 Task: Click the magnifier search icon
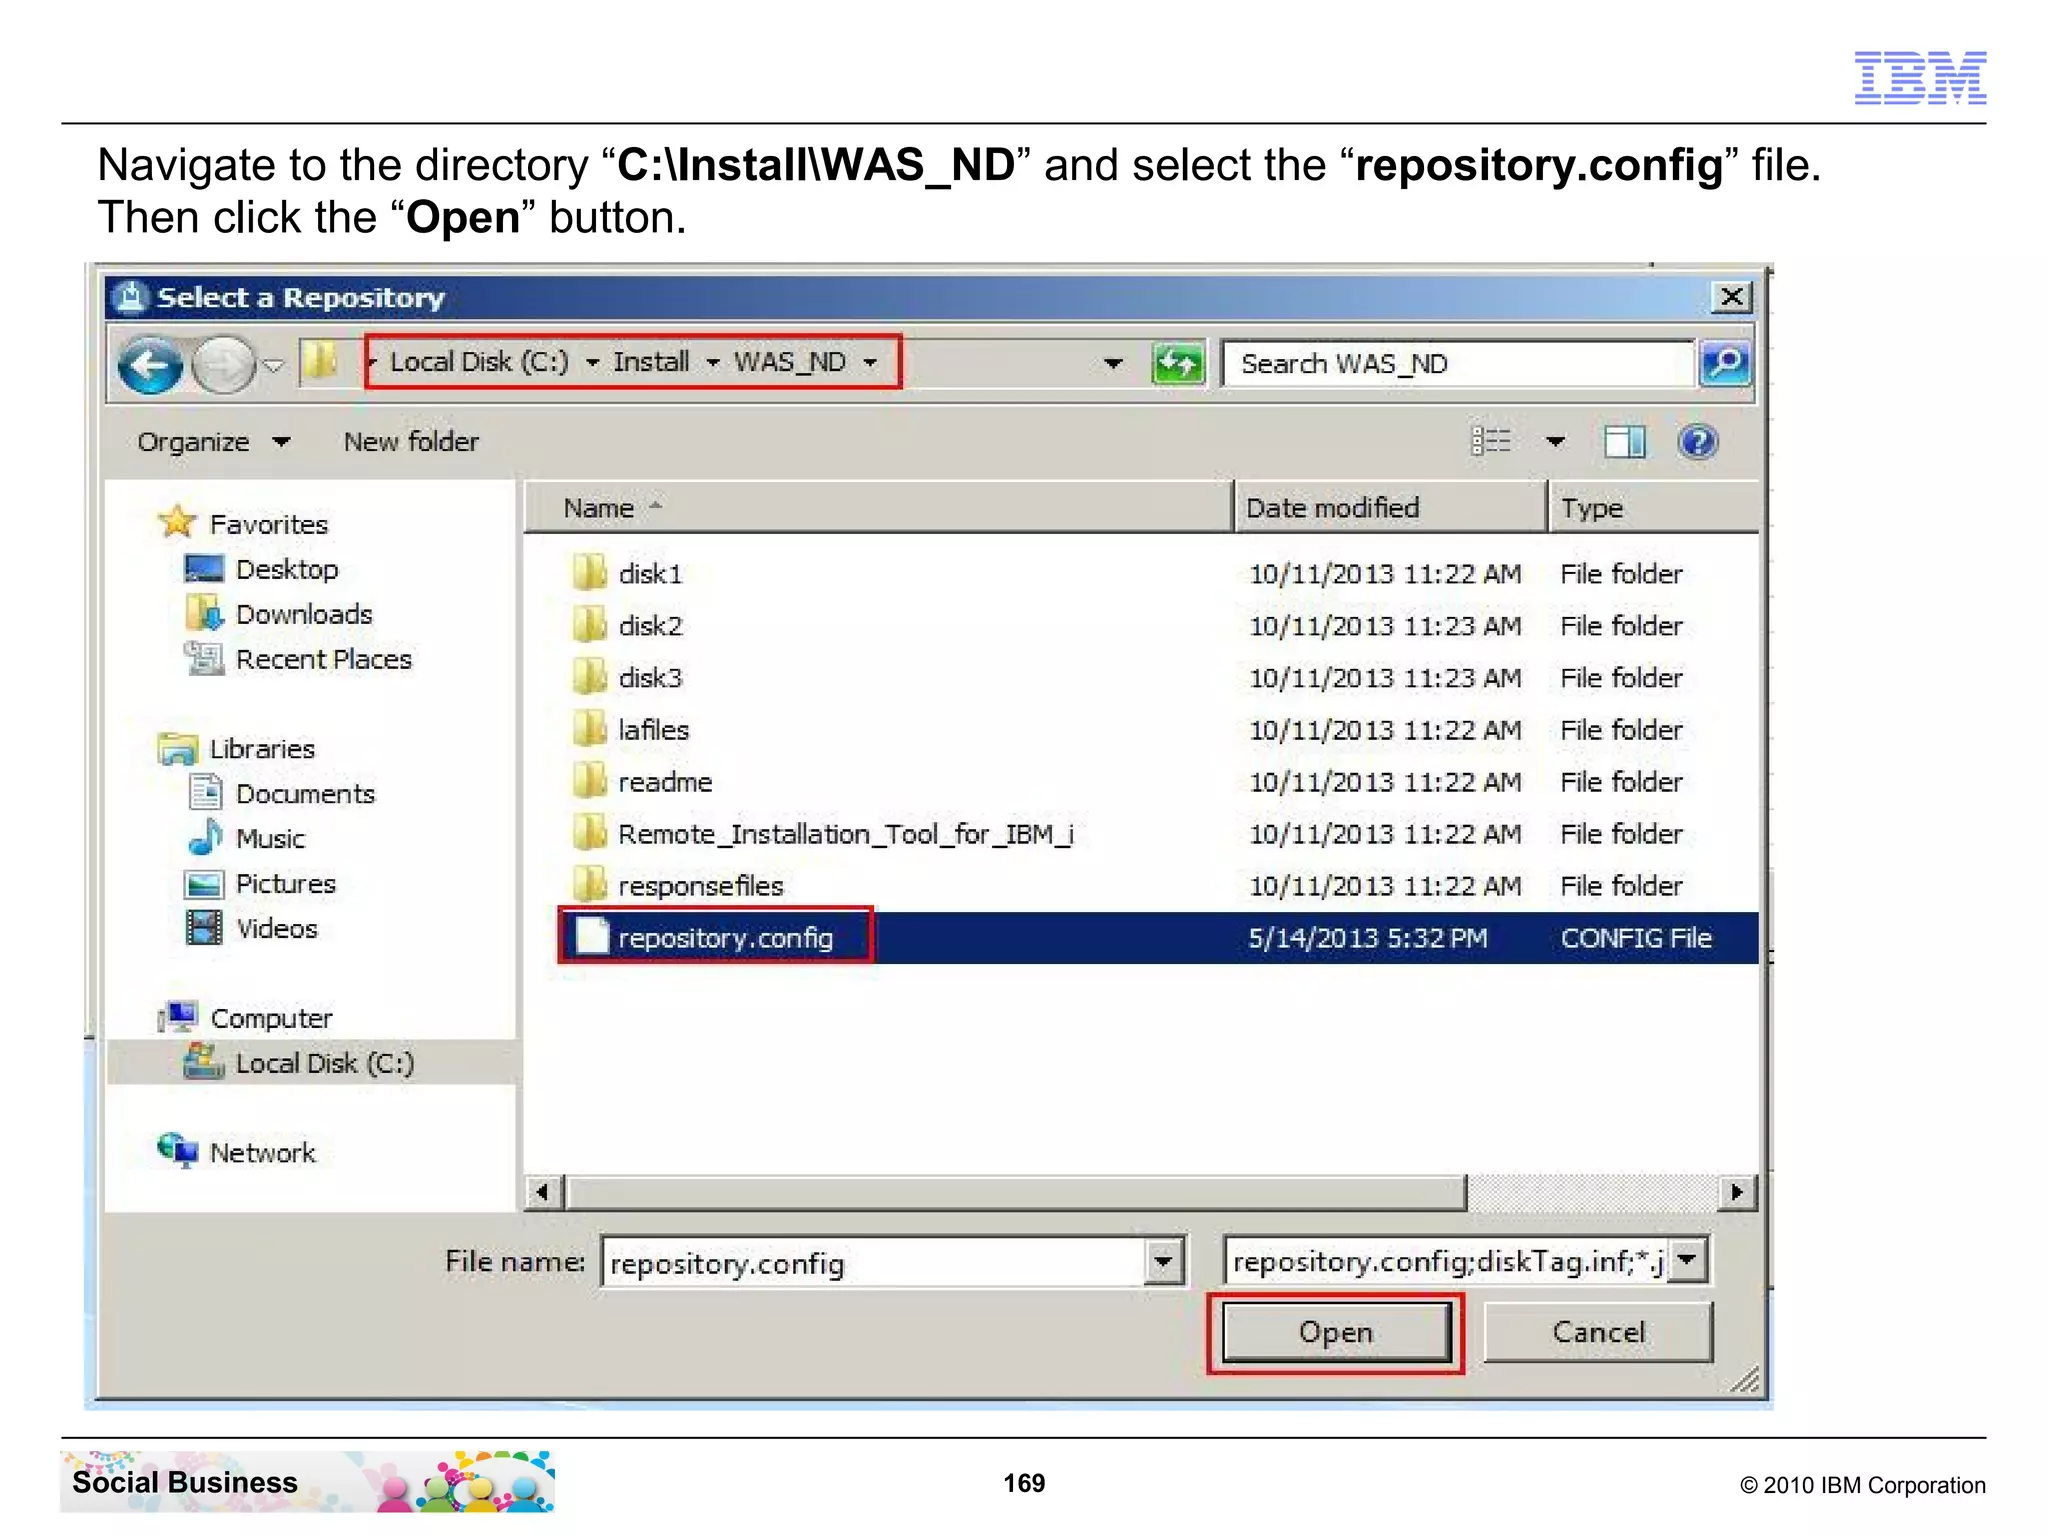[x=1726, y=364]
